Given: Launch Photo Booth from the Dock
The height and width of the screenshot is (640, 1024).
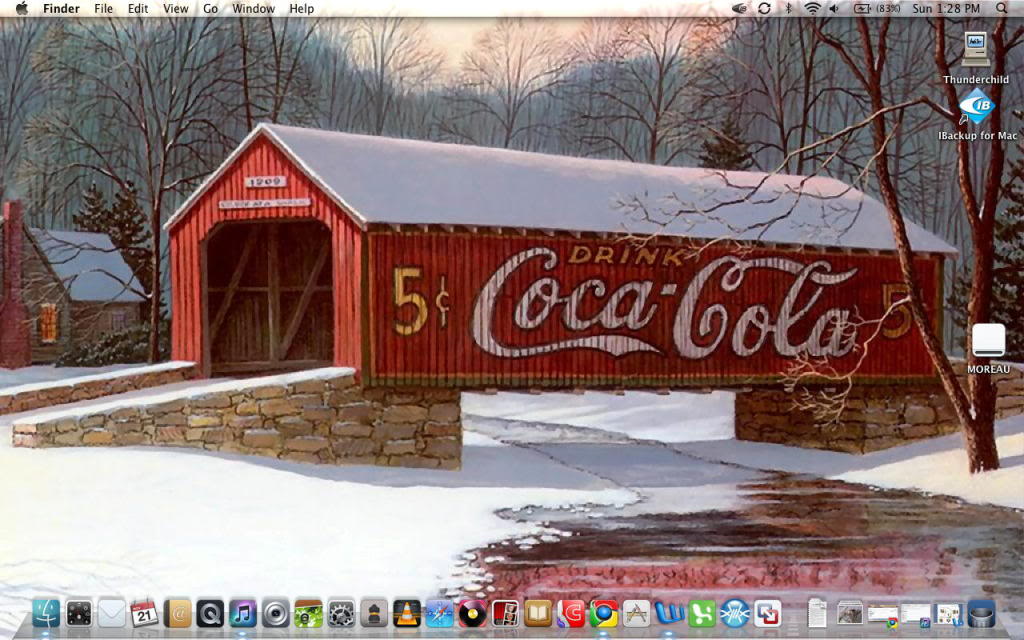Looking at the screenshot, I should pyautogui.click(x=505, y=614).
